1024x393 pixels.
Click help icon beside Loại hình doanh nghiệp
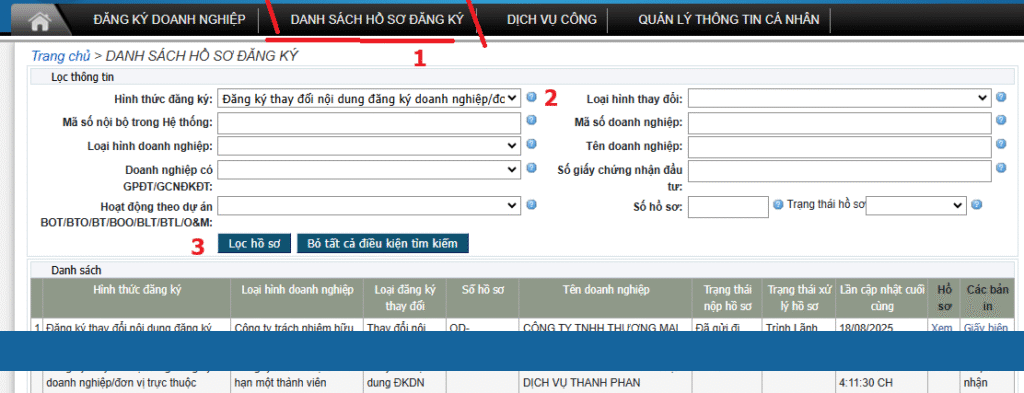click(532, 144)
